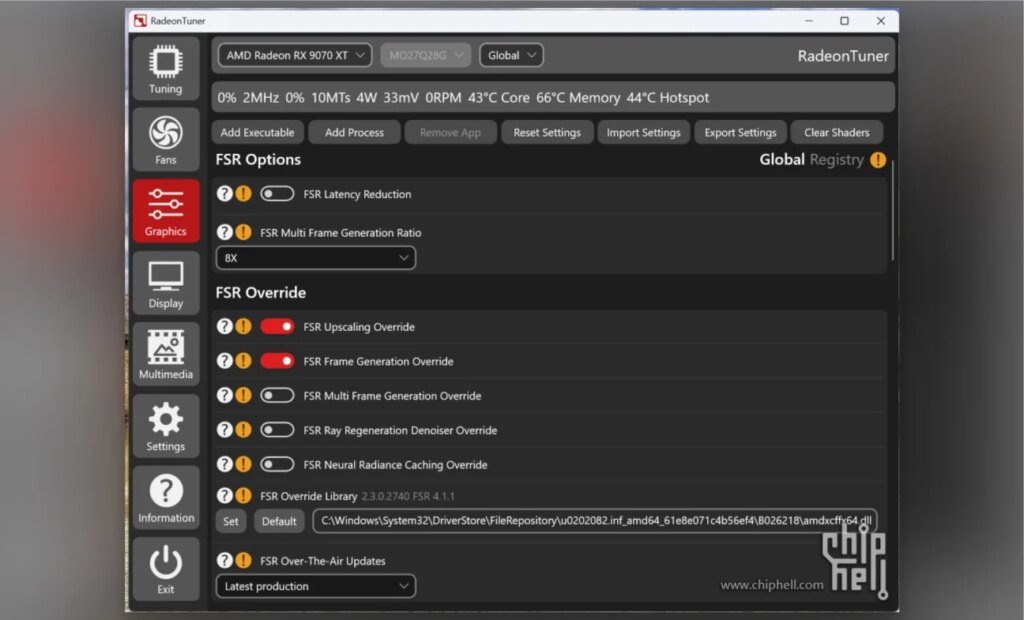Click warning icon for FSR Ray Regeneration Denoiser Override

coord(243,430)
